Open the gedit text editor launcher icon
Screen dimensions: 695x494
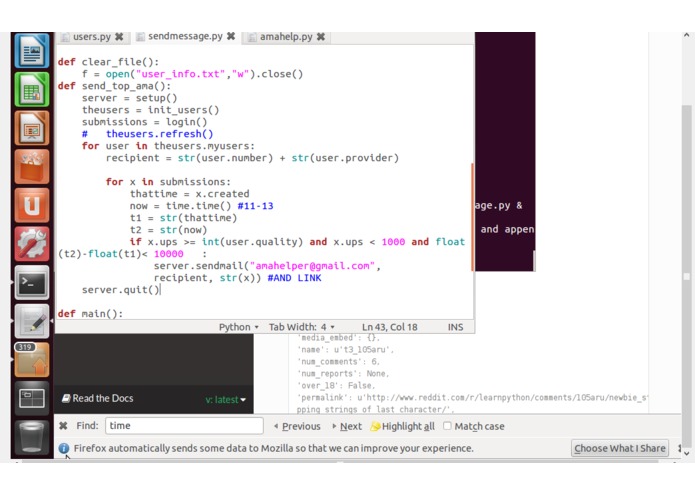point(32,321)
